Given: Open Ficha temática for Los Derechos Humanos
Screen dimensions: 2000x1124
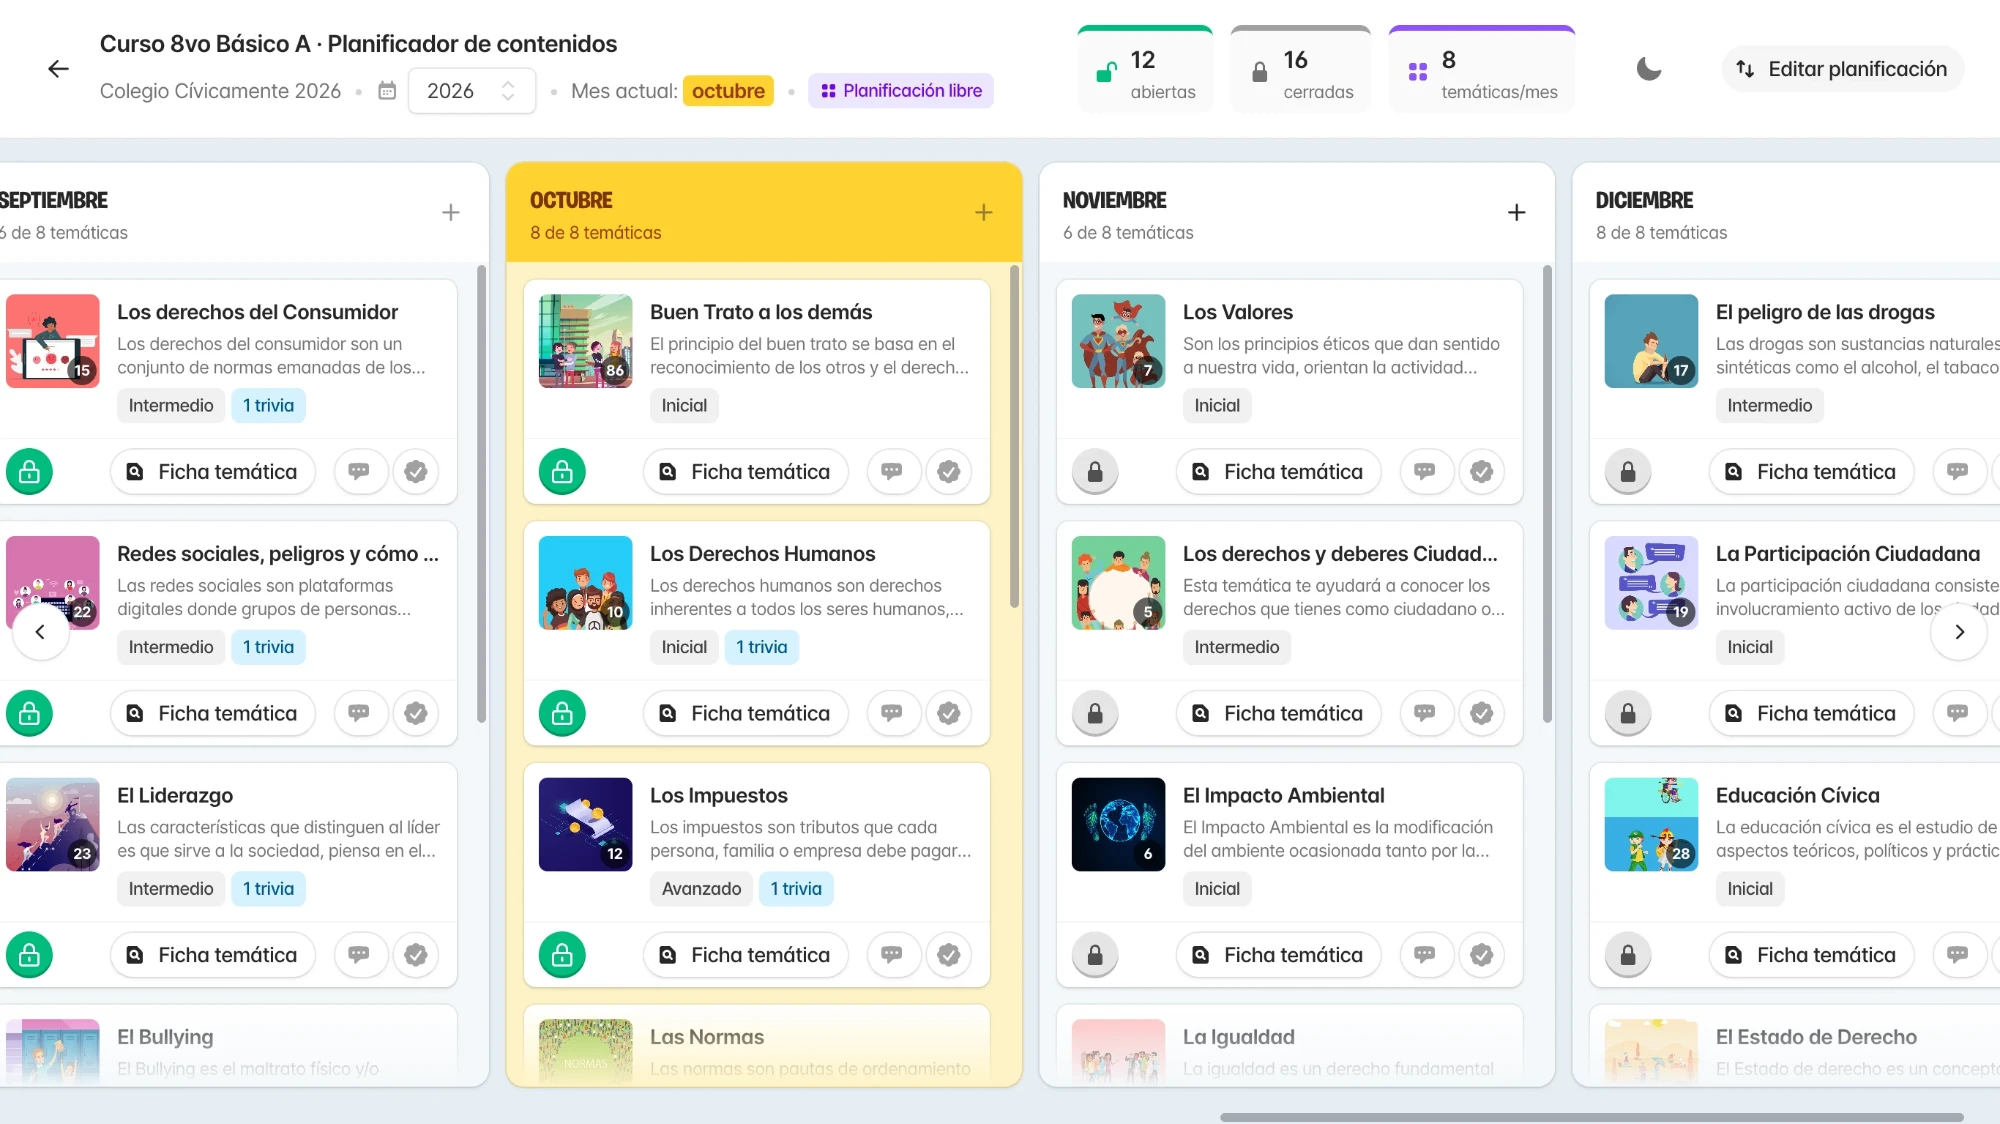Looking at the screenshot, I should coord(746,714).
